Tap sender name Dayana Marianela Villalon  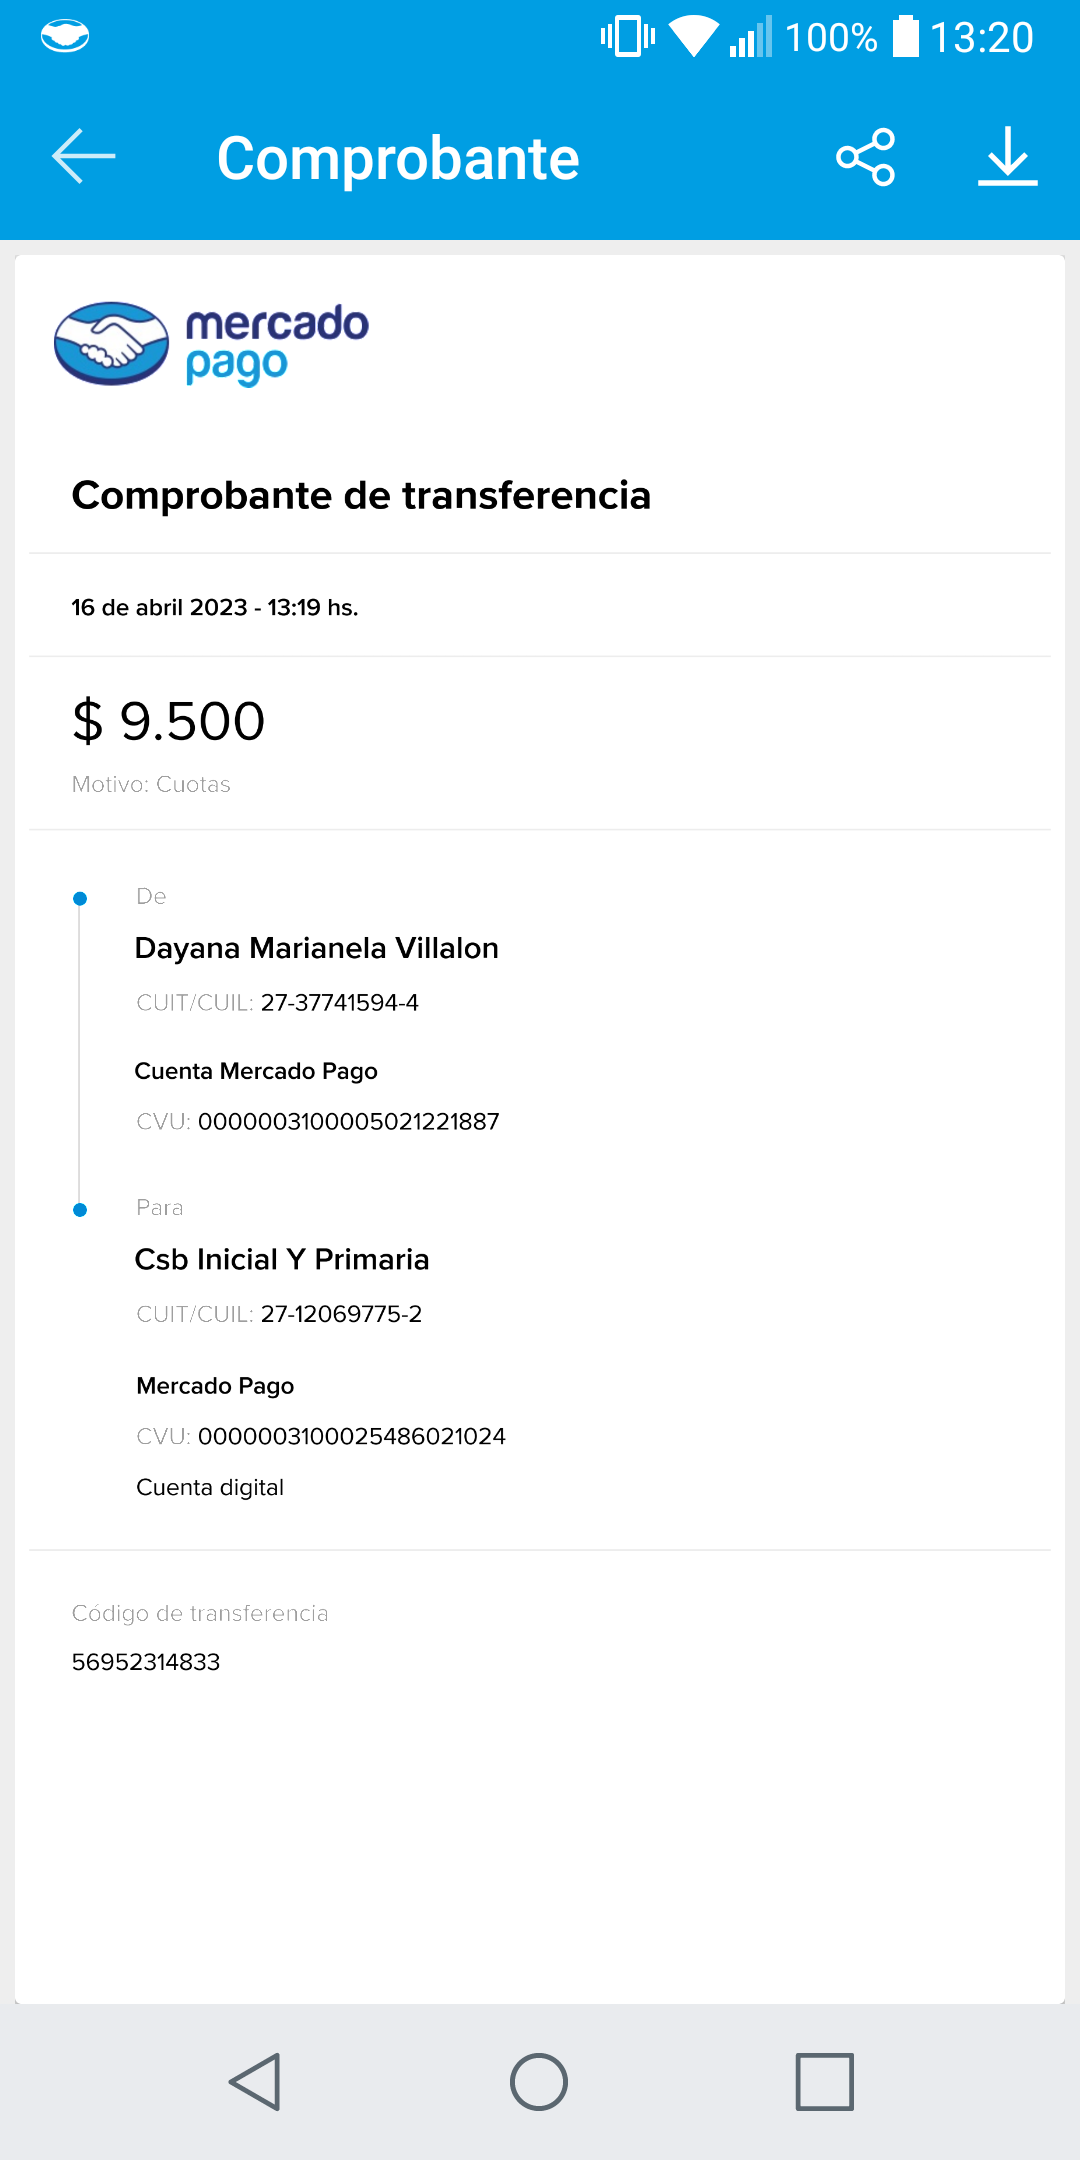[x=316, y=948]
